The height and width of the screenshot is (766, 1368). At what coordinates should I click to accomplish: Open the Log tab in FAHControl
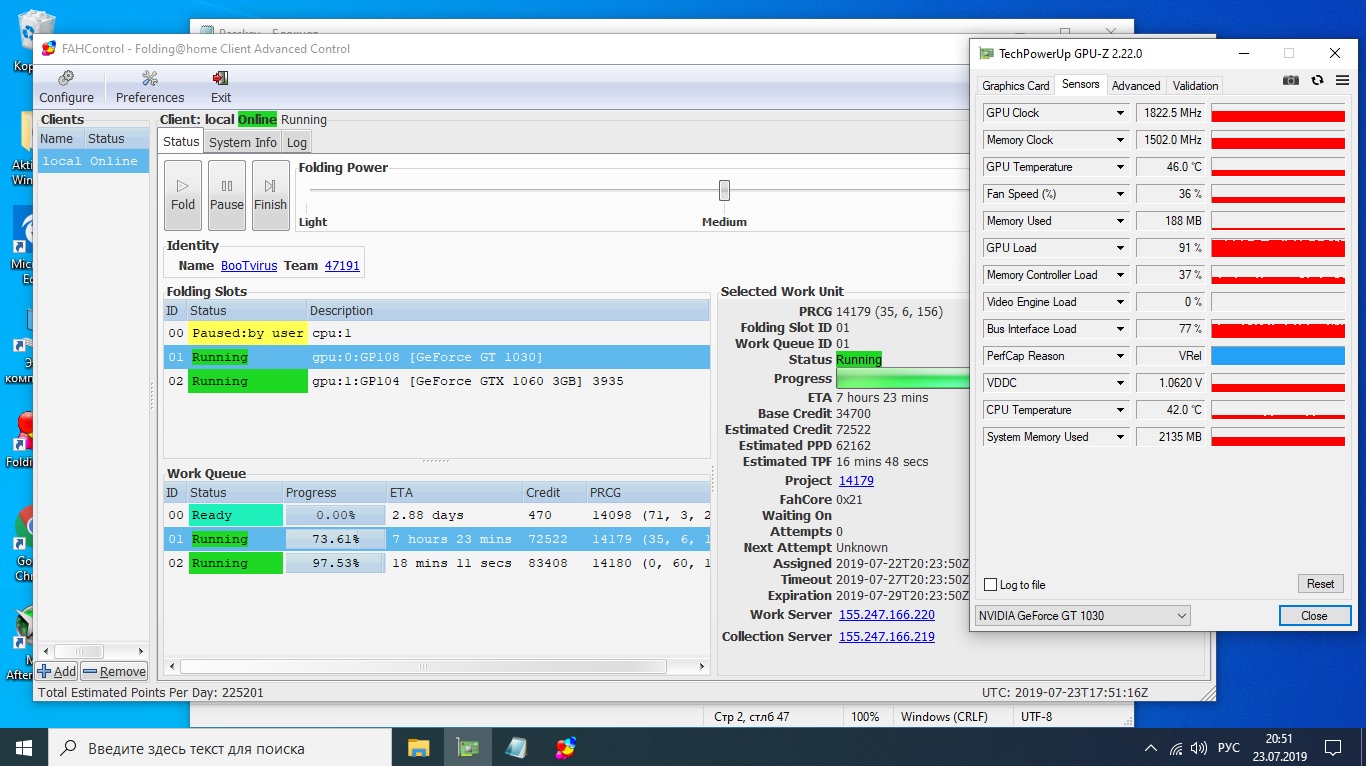click(x=297, y=142)
